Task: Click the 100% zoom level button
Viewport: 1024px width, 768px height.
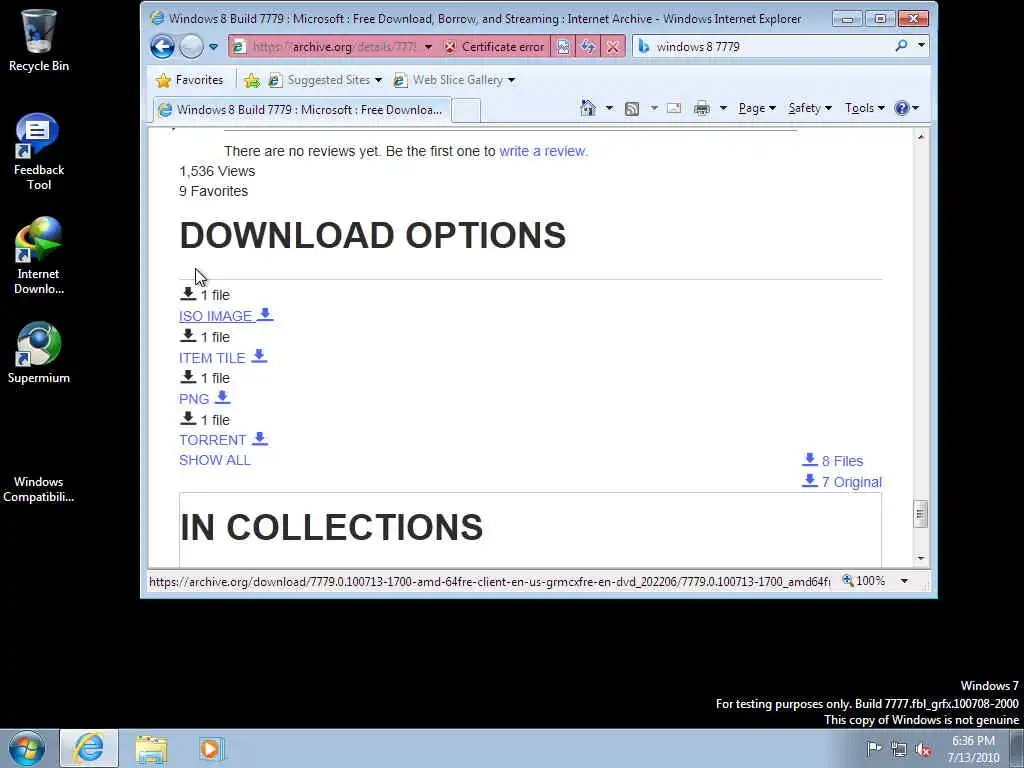Action: (863, 581)
